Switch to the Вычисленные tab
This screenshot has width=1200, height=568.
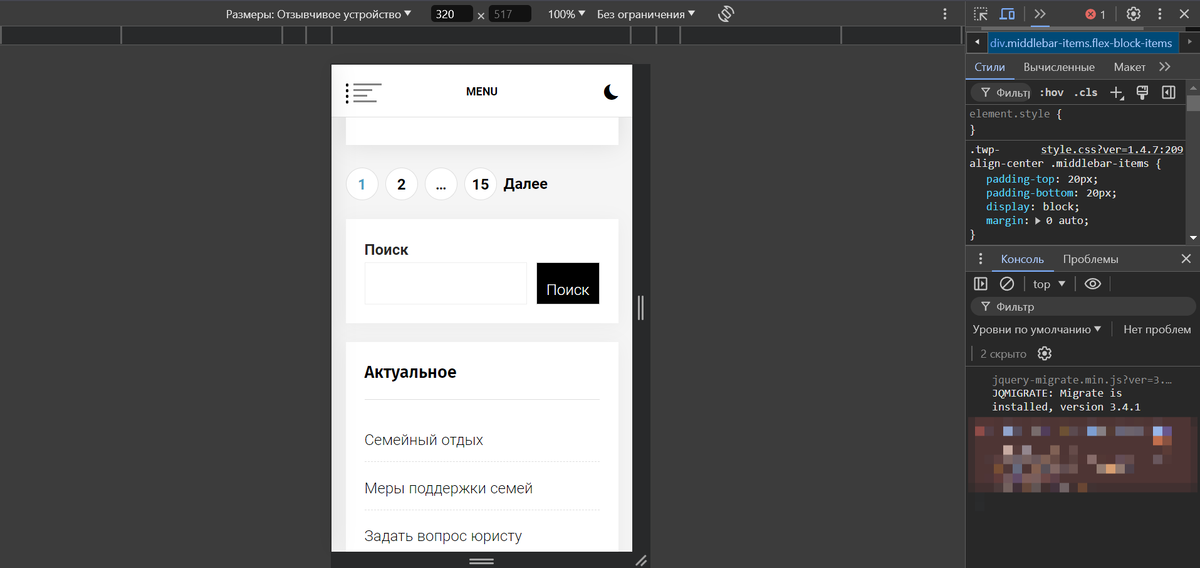pos(1059,67)
